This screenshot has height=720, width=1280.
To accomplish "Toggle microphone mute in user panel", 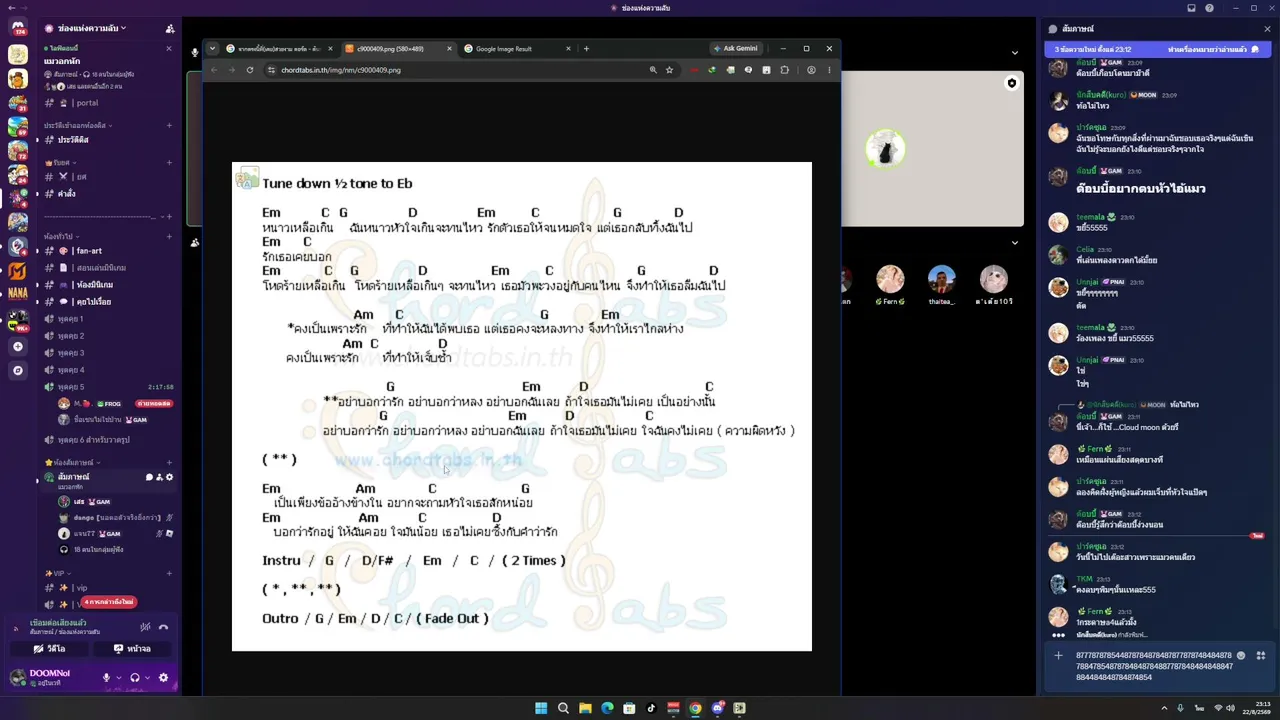I will (106, 678).
